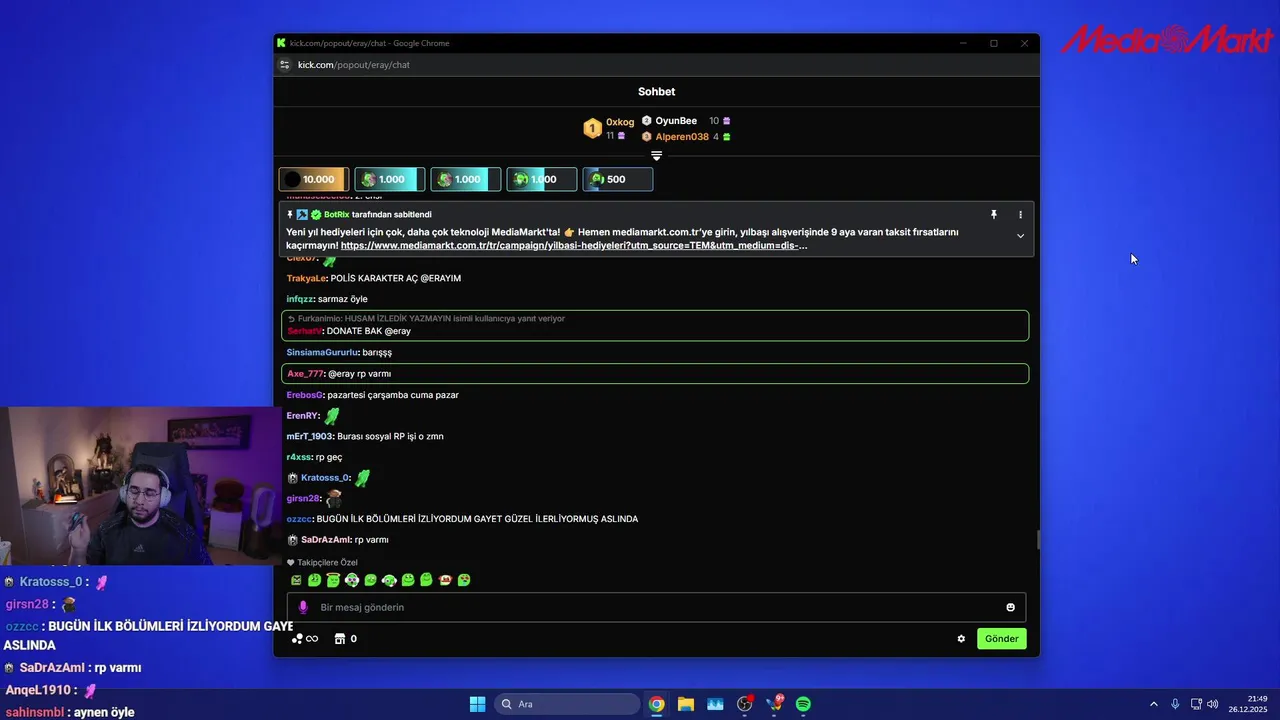Click the system tray microphone icon

tap(1175, 704)
